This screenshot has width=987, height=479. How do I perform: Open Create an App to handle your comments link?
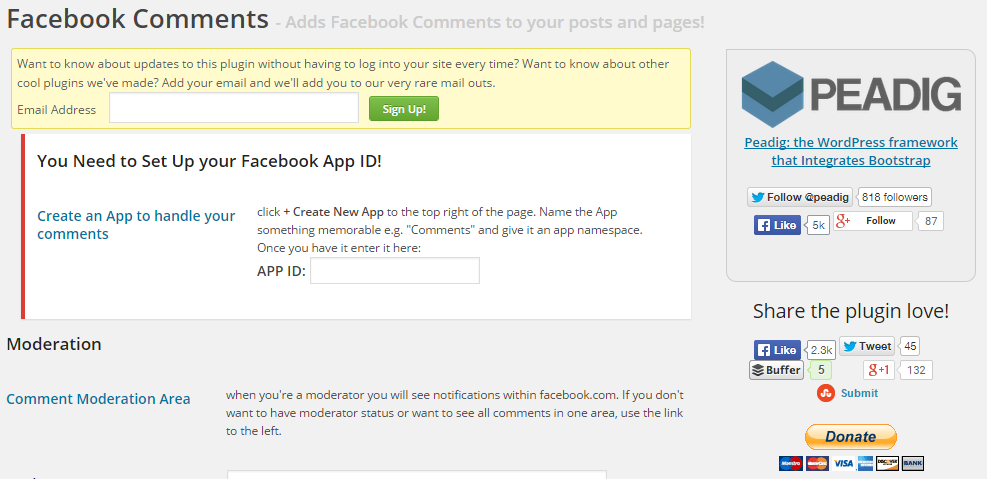[137, 225]
